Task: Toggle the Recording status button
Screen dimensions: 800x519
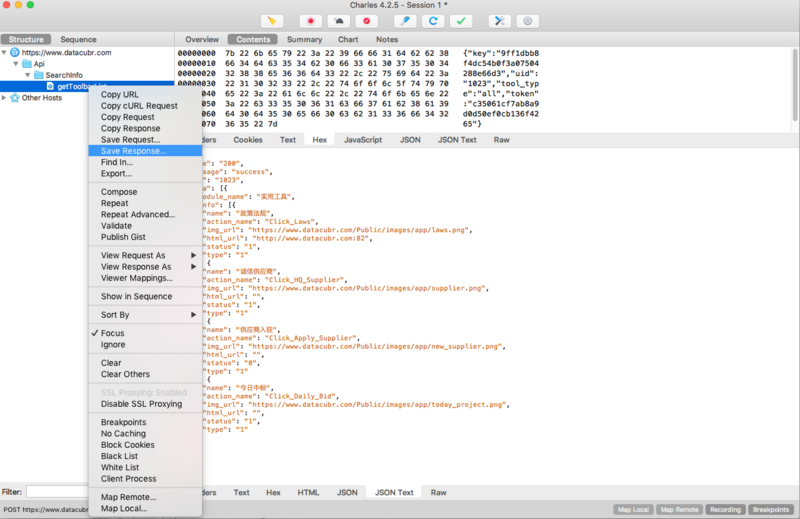Action: (x=725, y=509)
